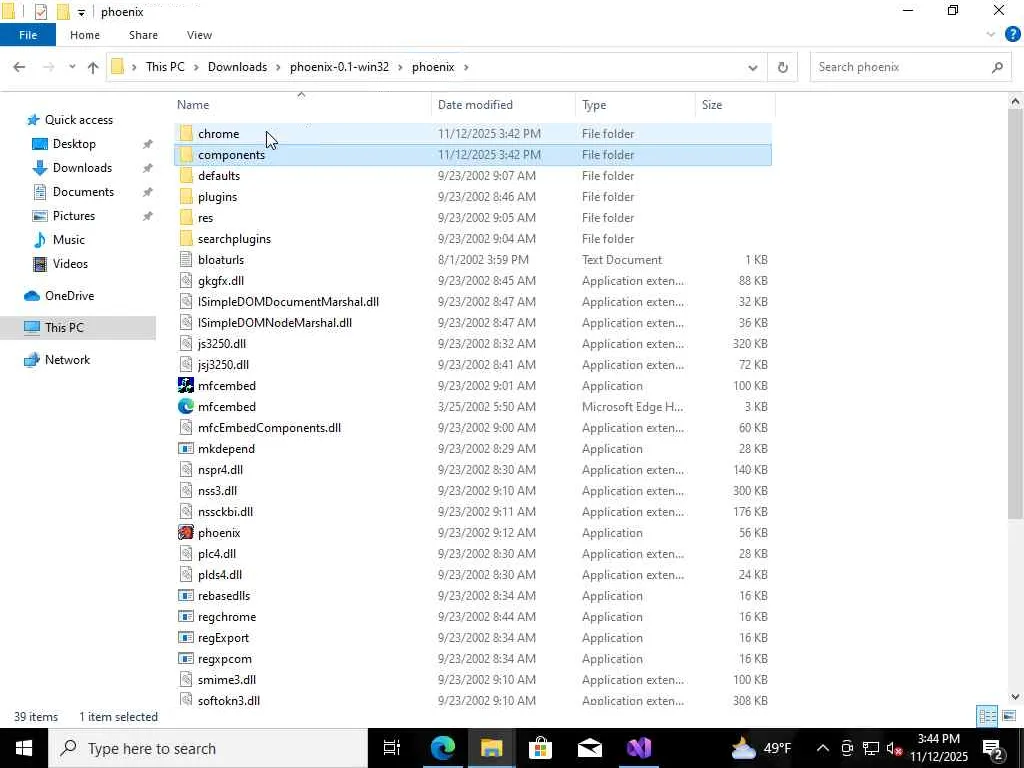Open recent locations dropdown arrow
The width and height of the screenshot is (1024, 768).
click(x=72, y=67)
